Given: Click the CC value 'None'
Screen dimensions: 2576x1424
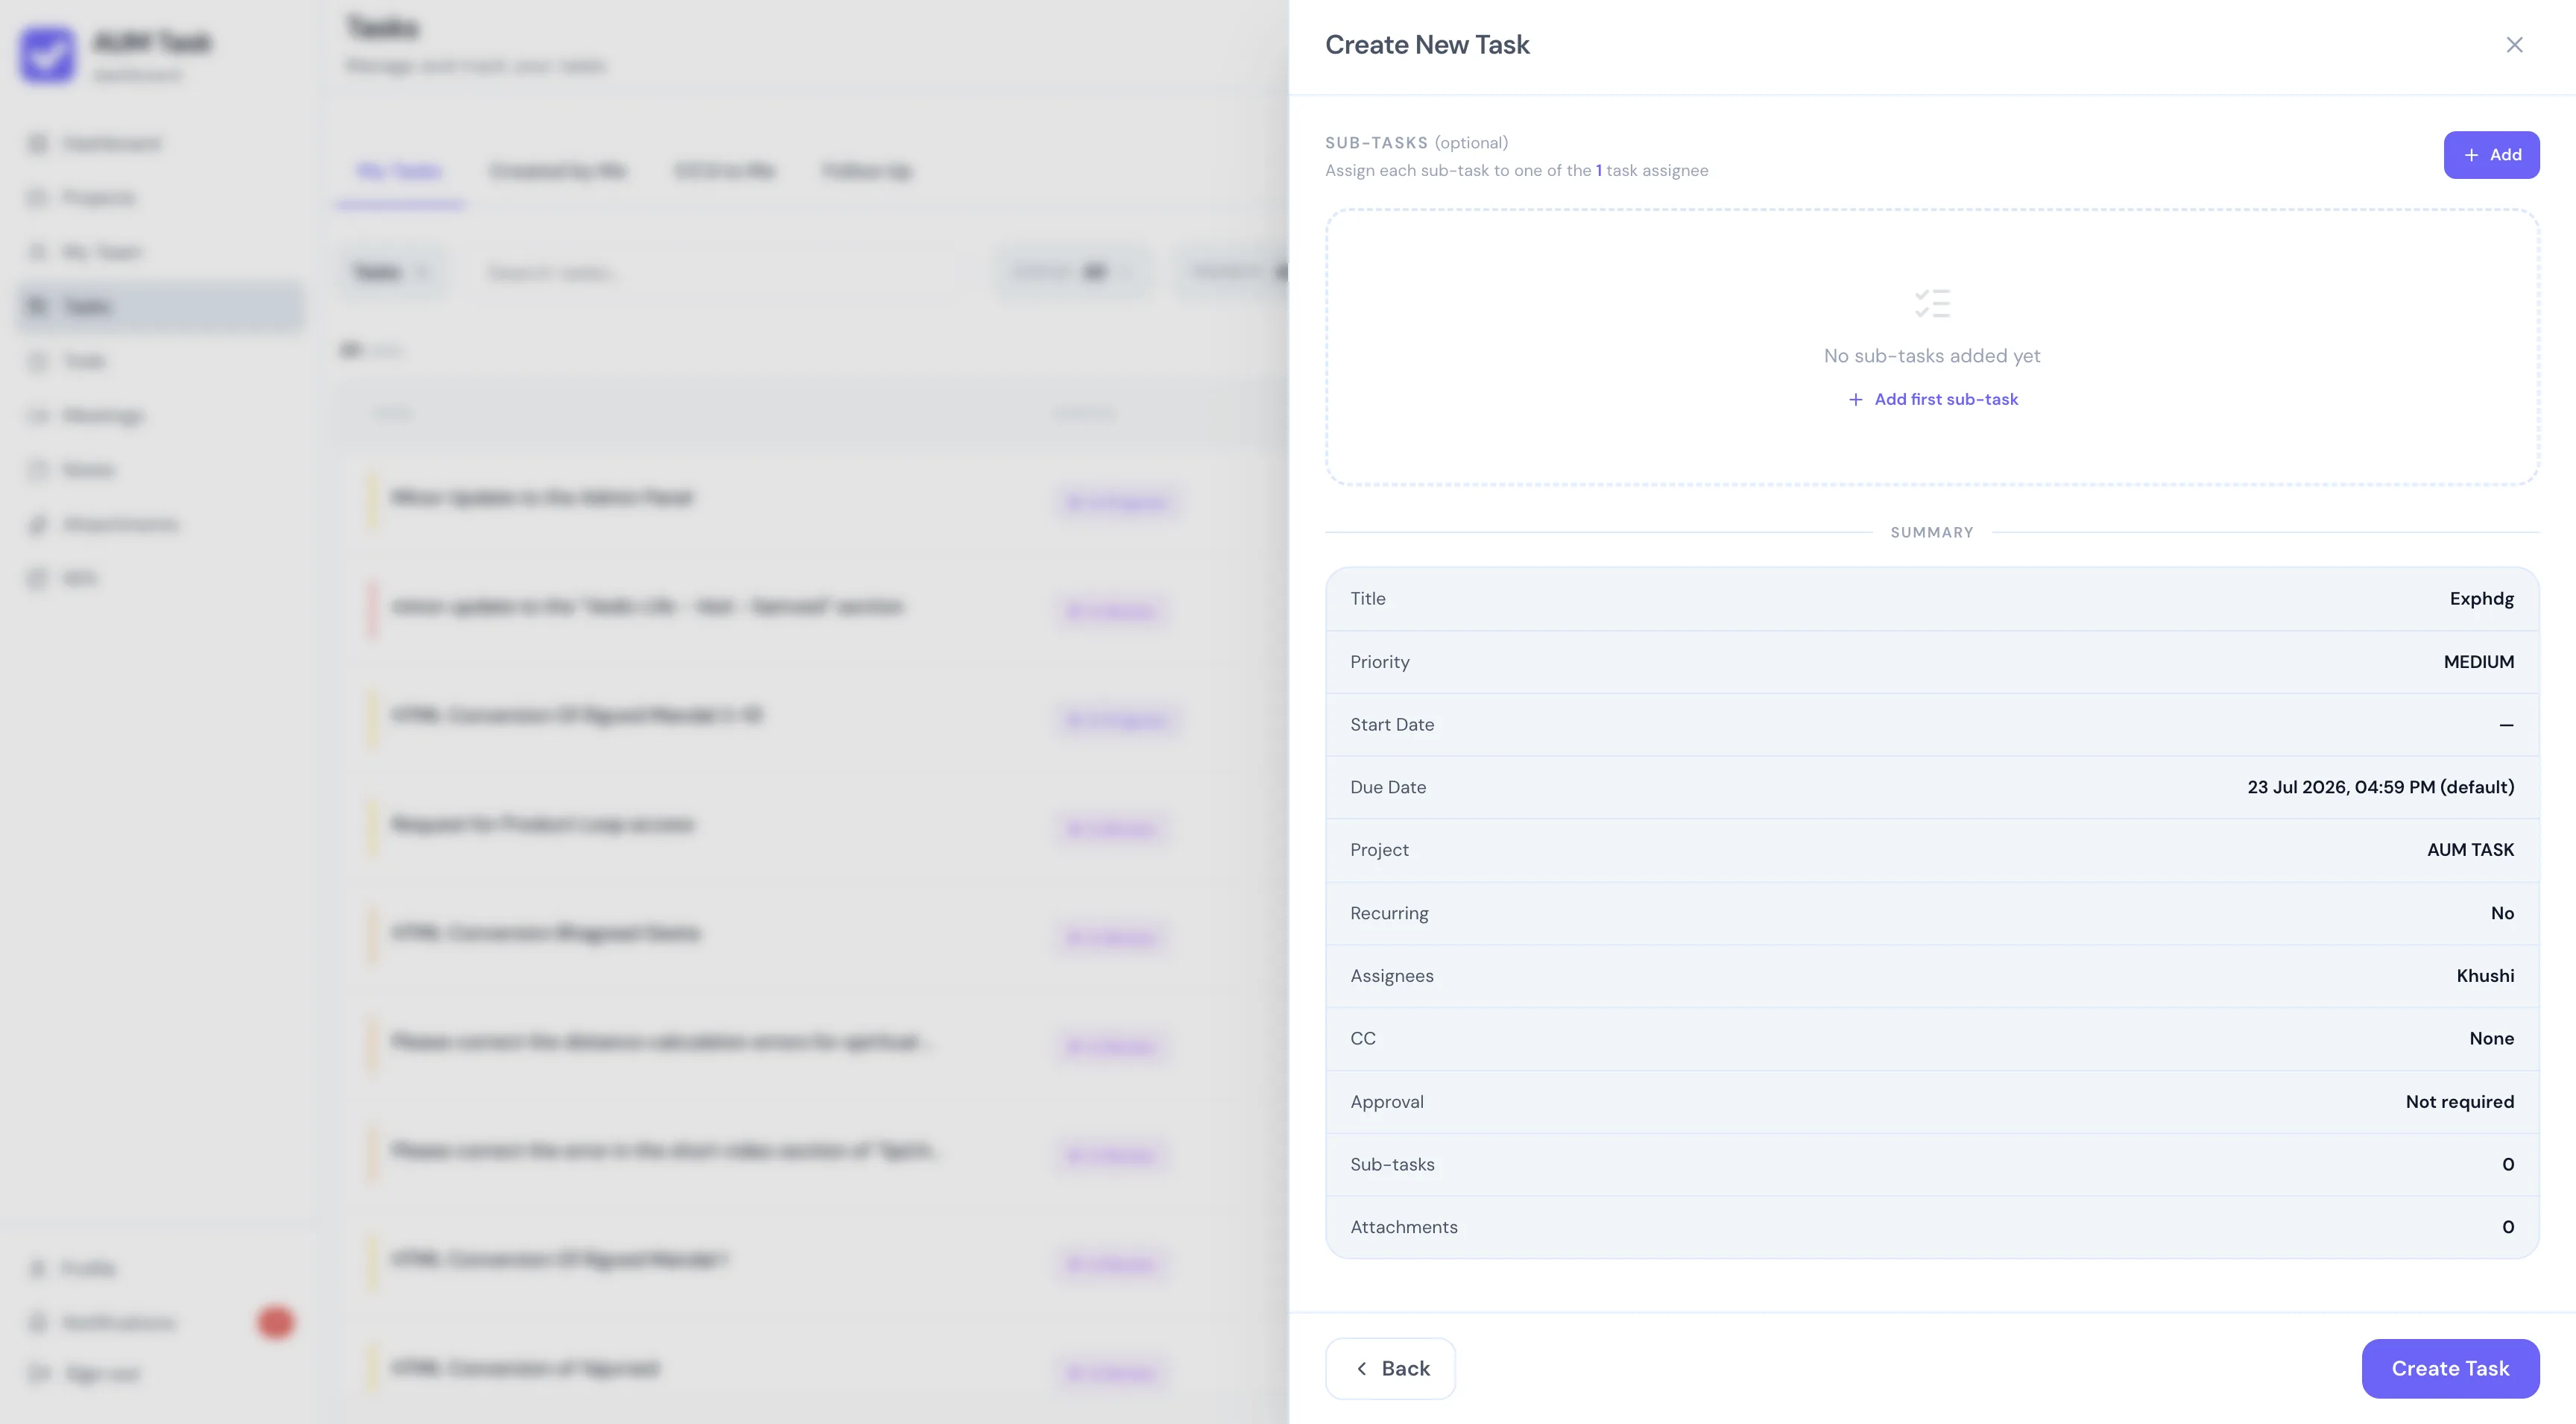Looking at the screenshot, I should point(2491,1039).
